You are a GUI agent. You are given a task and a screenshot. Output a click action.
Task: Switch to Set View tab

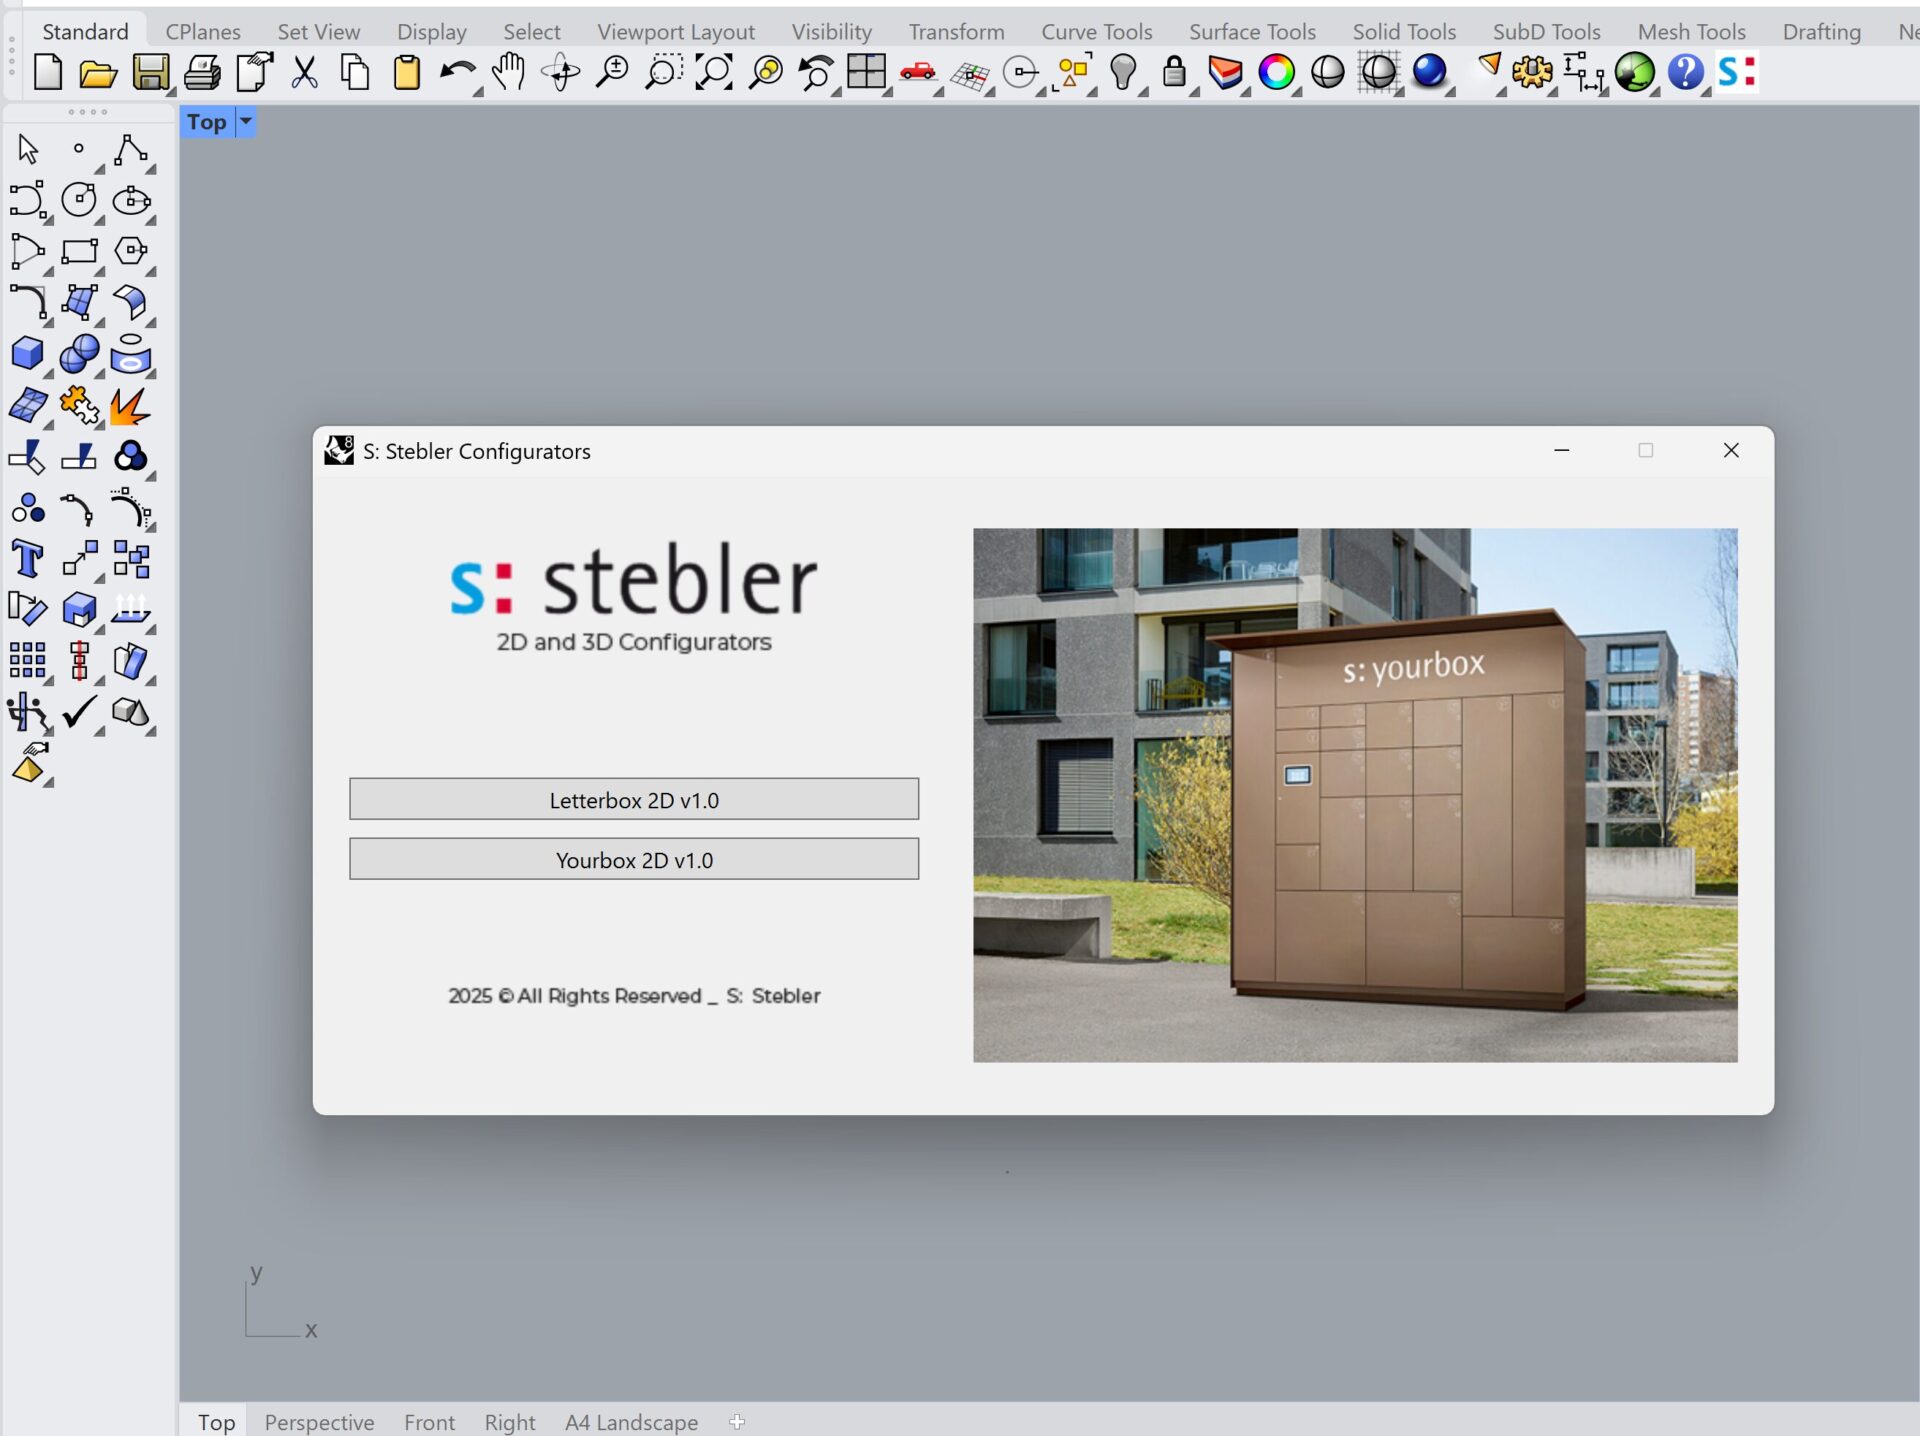point(318,32)
